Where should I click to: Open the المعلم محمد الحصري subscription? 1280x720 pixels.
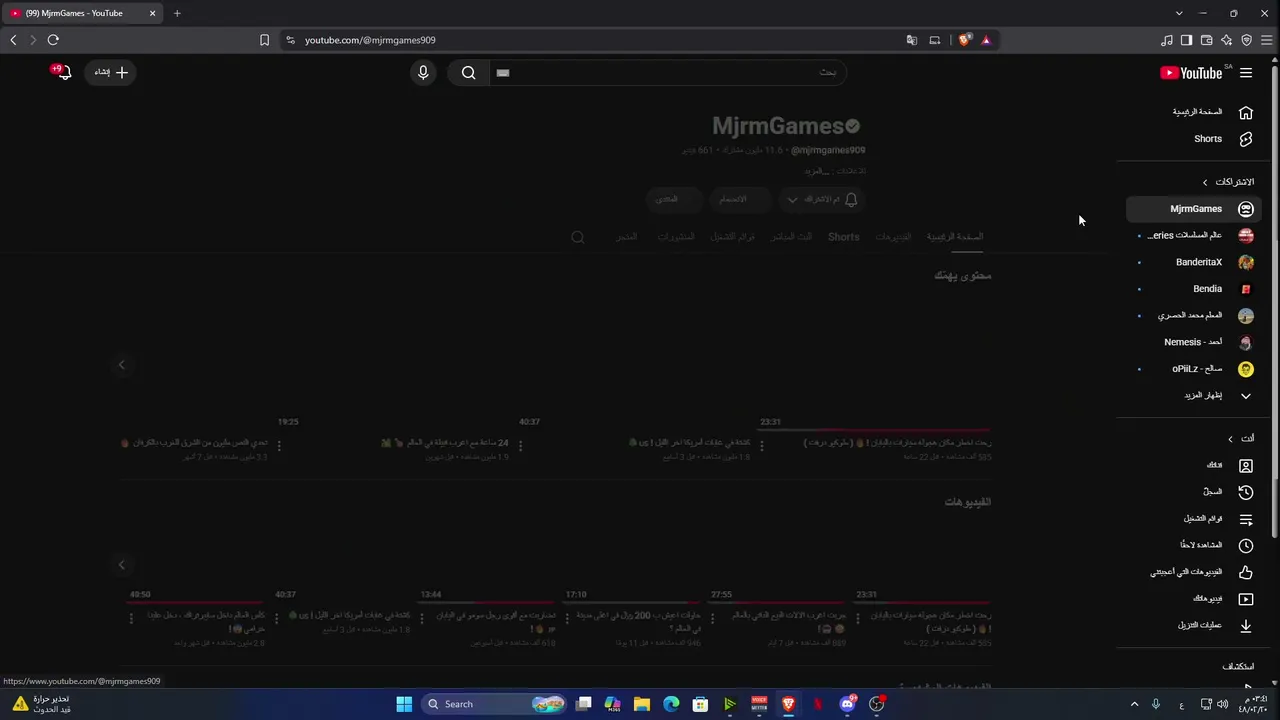(x=1196, y=315)
